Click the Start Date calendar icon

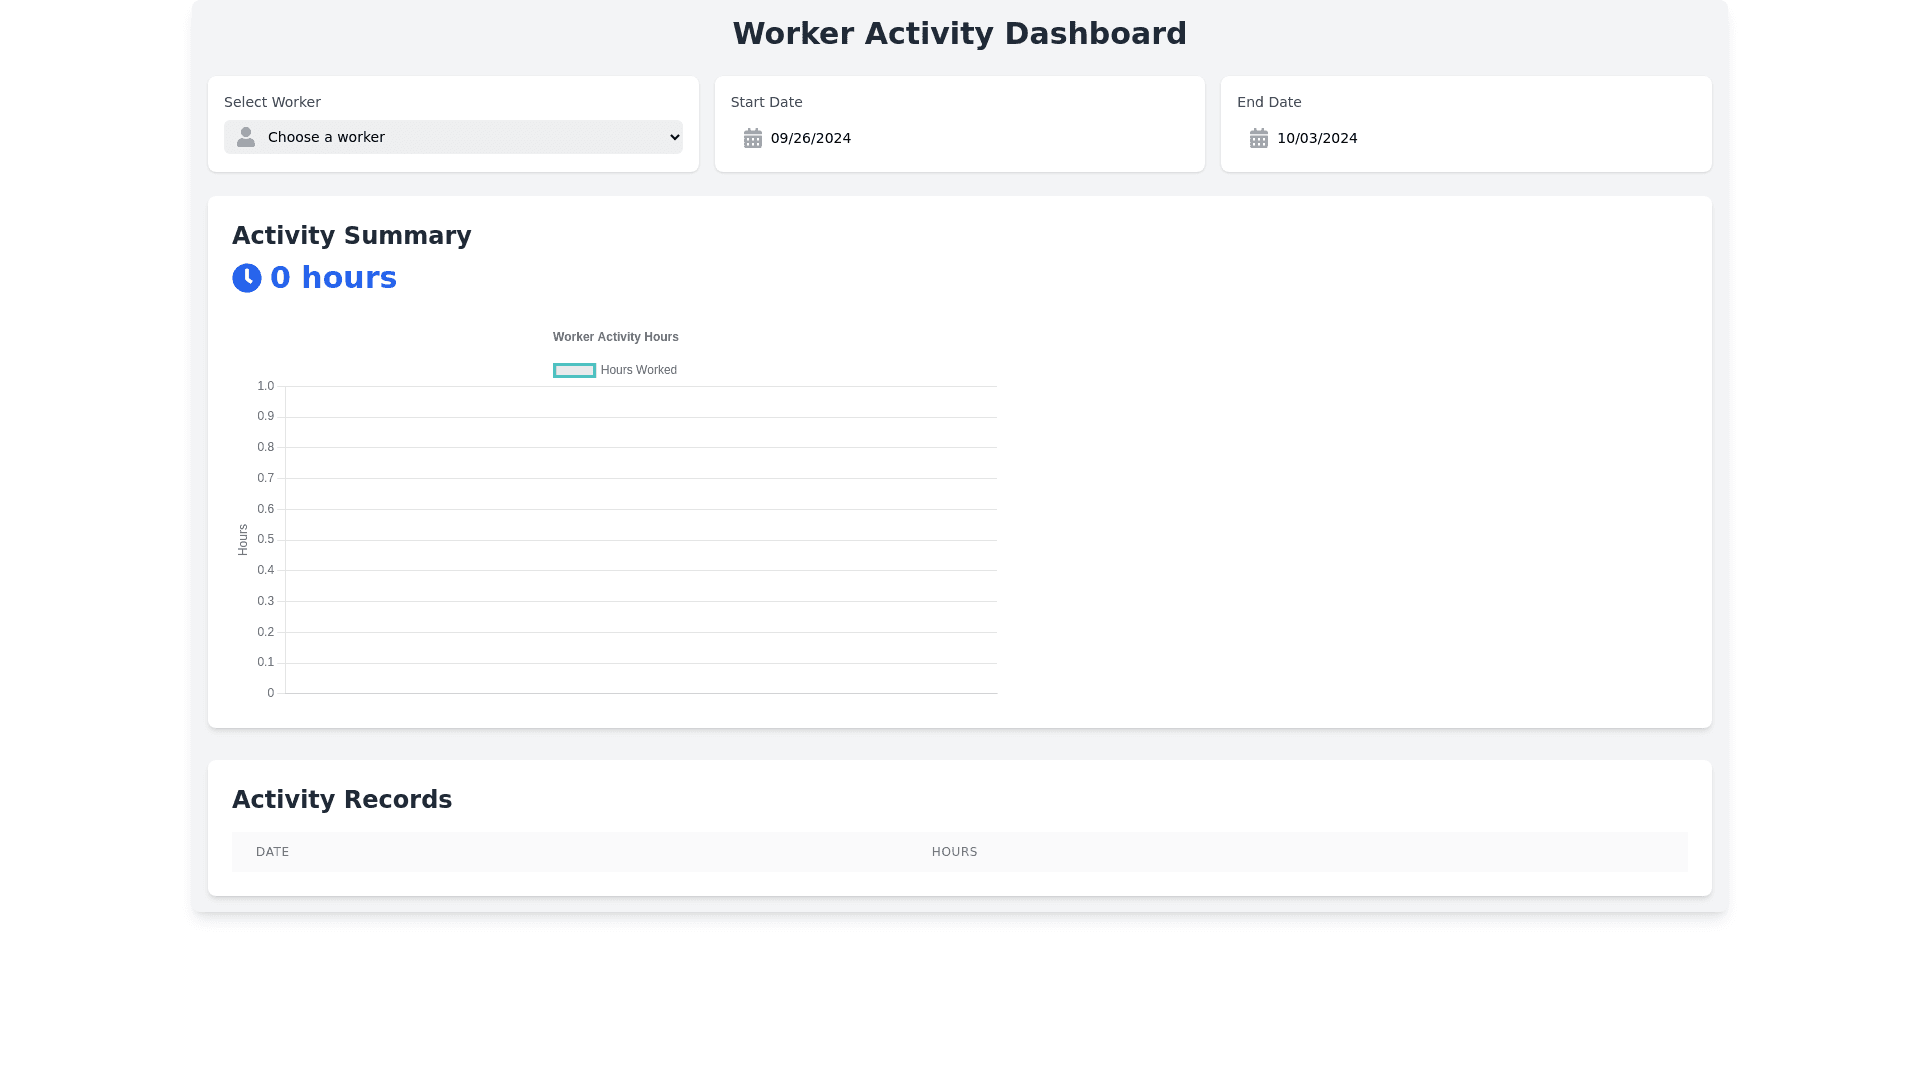[x=753, y=138]
